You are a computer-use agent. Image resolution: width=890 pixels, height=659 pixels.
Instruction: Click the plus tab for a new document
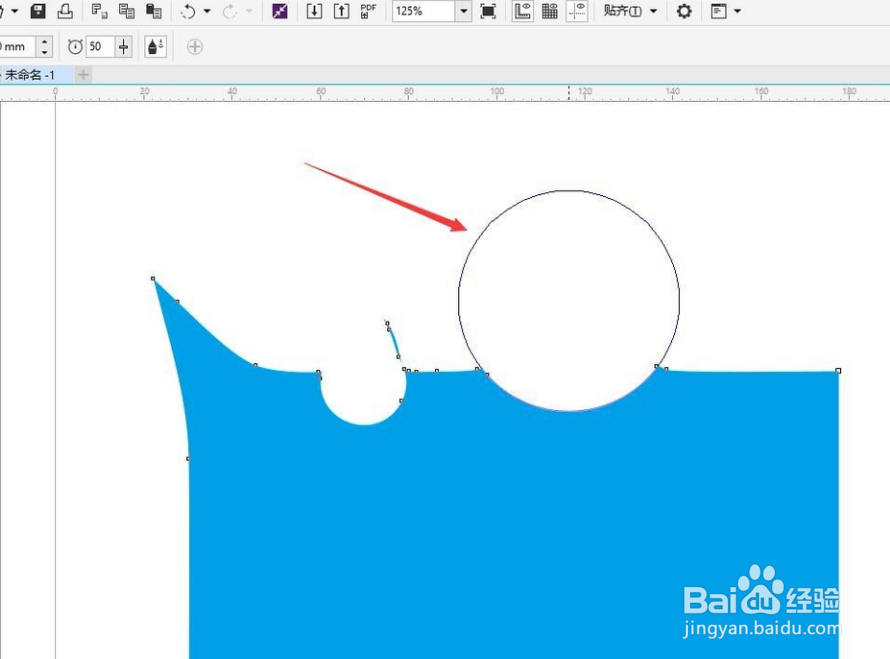pos(83,75)
